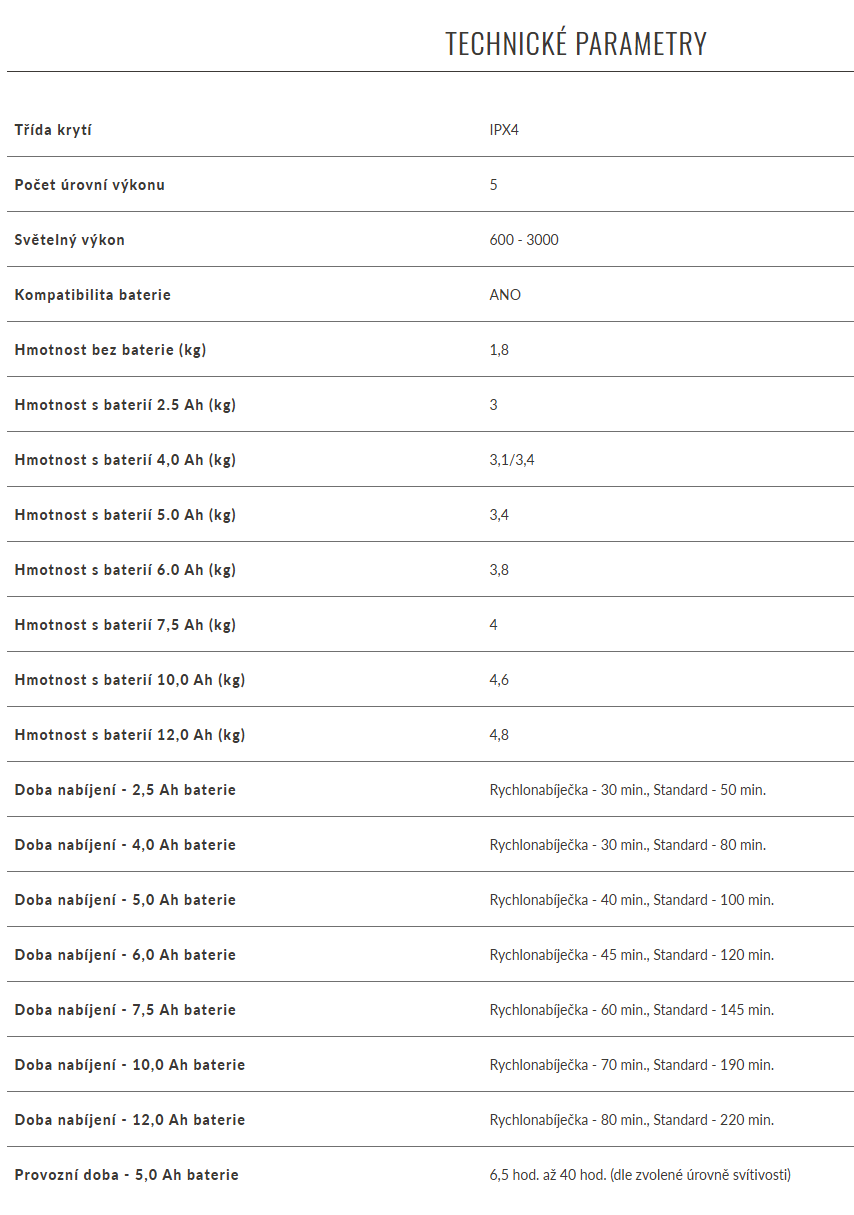Click the Hmotnost bez baterie (kg) label
Screen dimensions: 854x1215
point(111,350)
